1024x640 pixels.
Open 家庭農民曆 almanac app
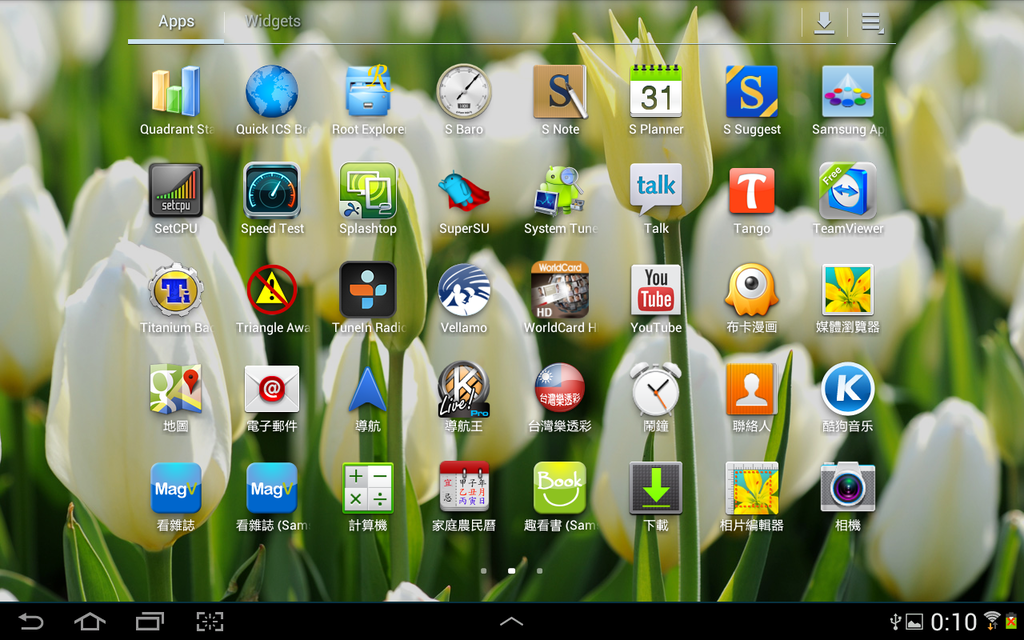point(464,488)
